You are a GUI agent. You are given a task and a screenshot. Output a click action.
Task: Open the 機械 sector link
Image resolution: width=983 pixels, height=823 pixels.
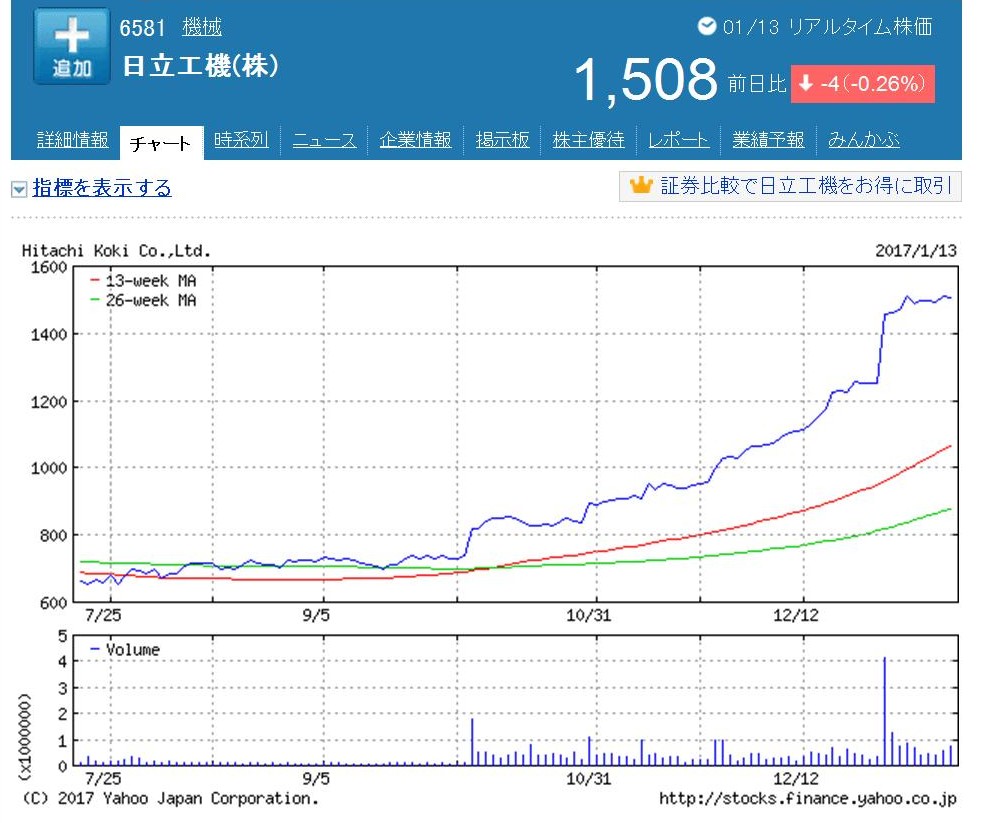pos(202,27)
